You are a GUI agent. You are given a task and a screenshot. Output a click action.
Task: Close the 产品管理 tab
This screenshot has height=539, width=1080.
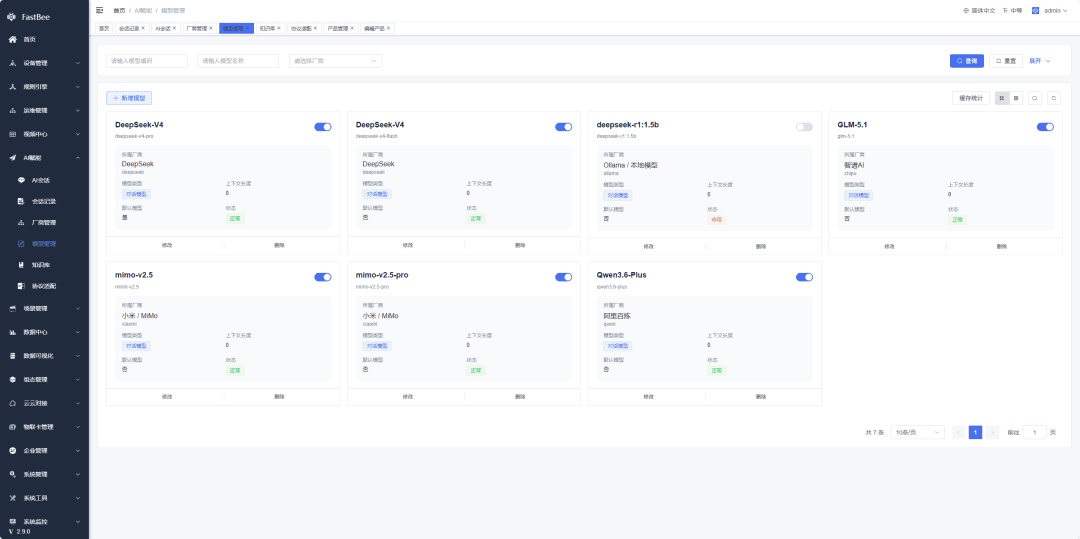tap(352, 28)
